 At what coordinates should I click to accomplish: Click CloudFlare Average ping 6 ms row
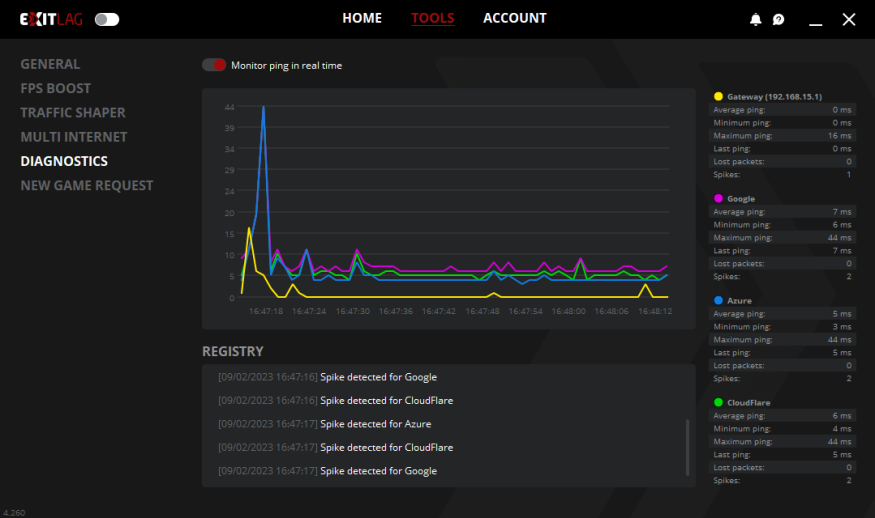click(782, 416)
